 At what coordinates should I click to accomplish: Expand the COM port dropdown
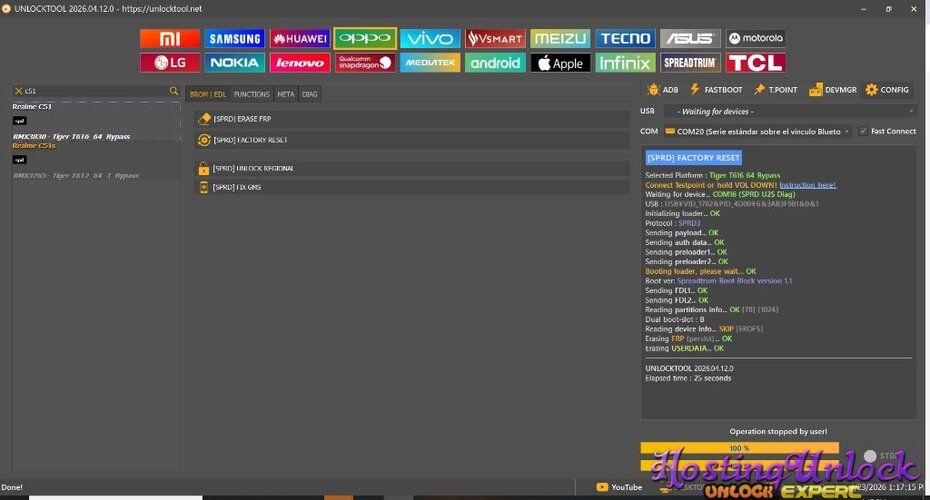pyautogui.click(x=757, y=132)
